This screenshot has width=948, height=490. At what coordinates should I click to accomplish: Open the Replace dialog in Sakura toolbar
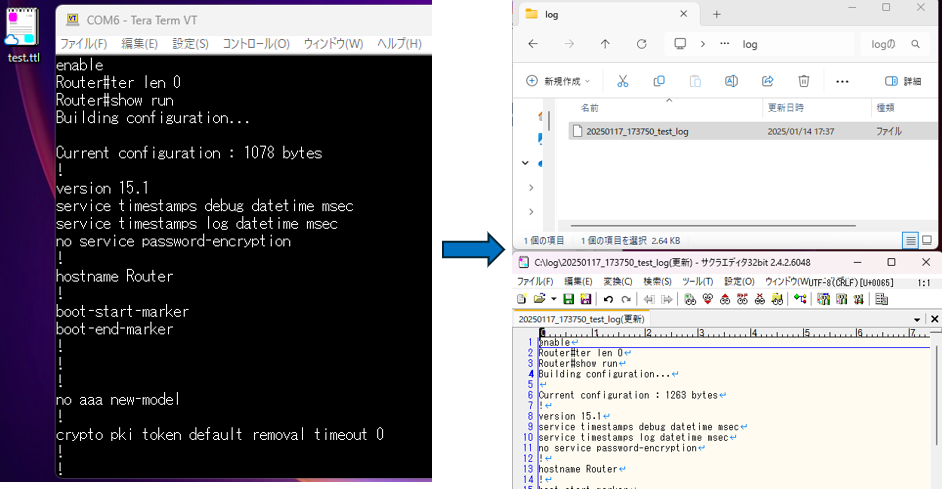742,299
